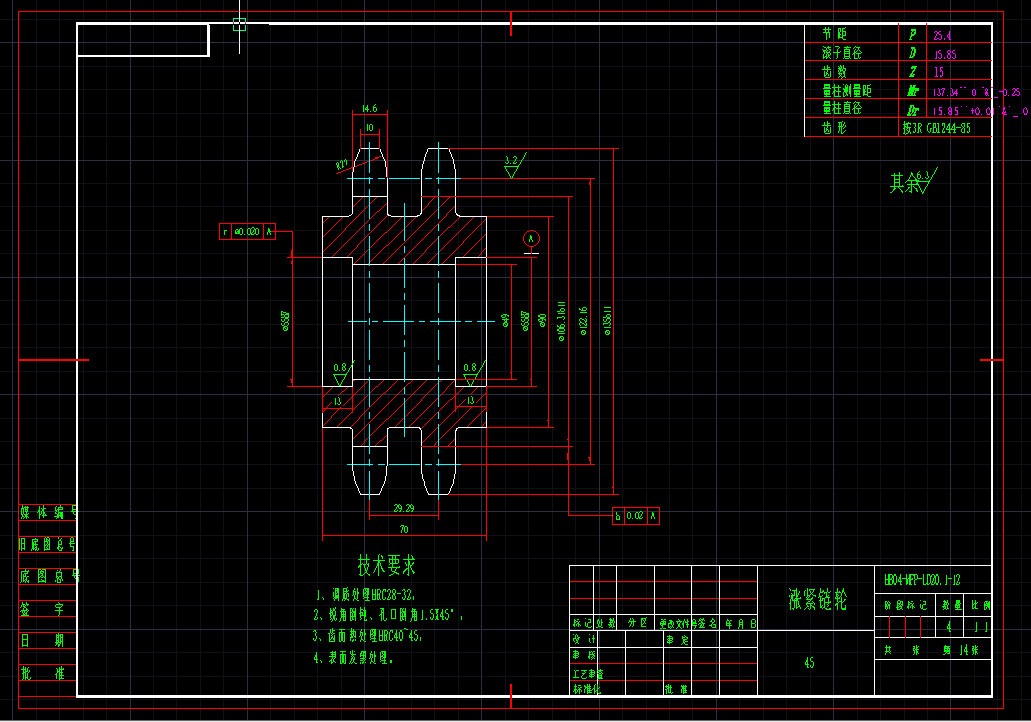Select the 70 overall width dimension
This screenshot has height=722, width=1031.
404,529
